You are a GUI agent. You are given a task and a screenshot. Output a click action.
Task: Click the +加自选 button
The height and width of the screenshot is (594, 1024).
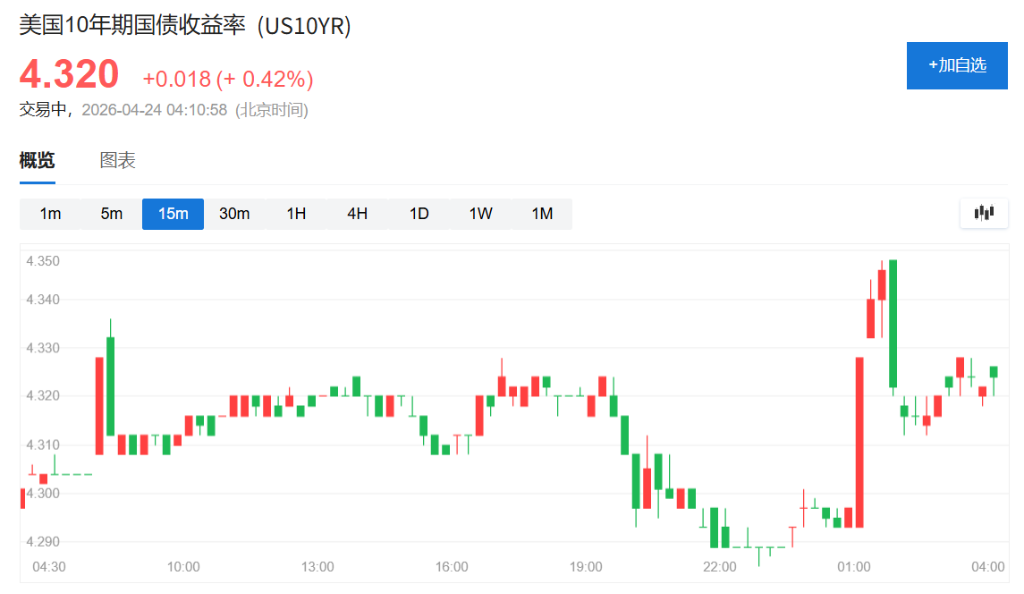(957, 66)
